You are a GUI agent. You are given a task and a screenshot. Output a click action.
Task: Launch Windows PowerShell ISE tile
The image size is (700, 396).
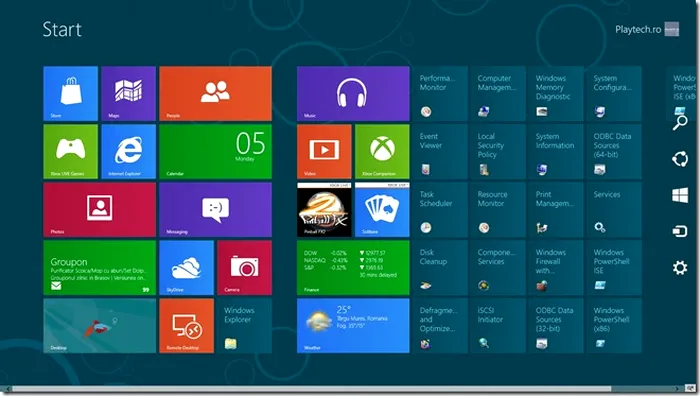click(x=614, y=267)
